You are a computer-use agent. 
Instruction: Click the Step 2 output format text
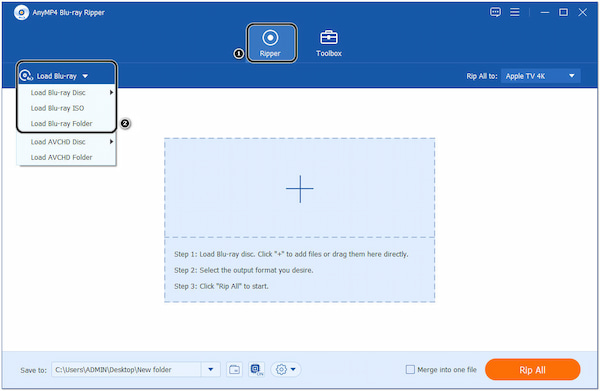coord(243,270)
